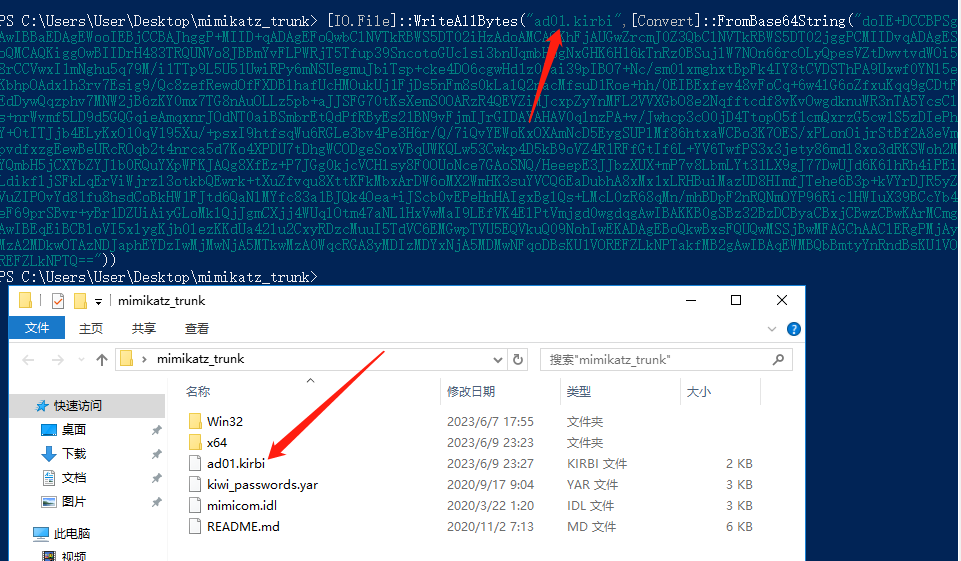The width and height of the screenshot is (961, 561).
Task: Open 文档 in the navigation pane
Action: (x=74, y=477)
